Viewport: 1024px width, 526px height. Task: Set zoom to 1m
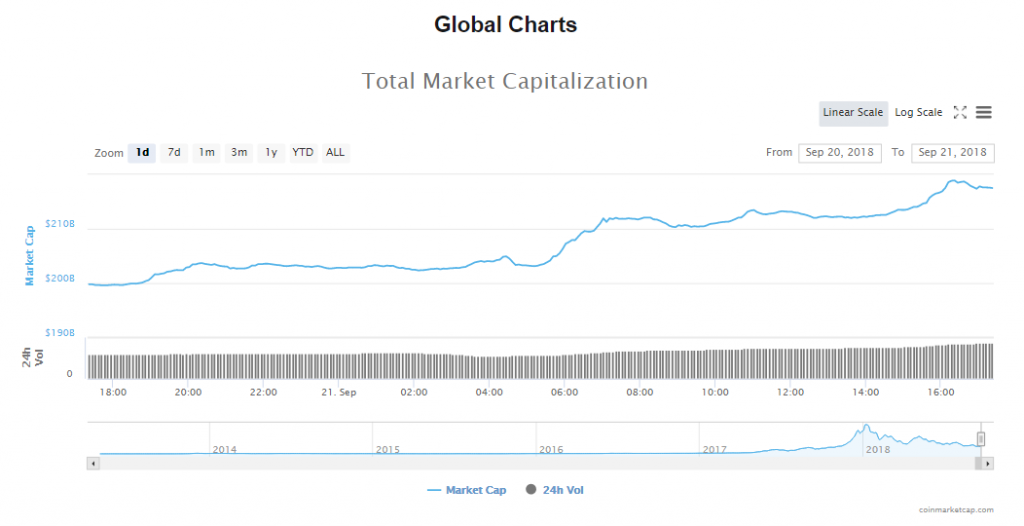click(206, 153)
